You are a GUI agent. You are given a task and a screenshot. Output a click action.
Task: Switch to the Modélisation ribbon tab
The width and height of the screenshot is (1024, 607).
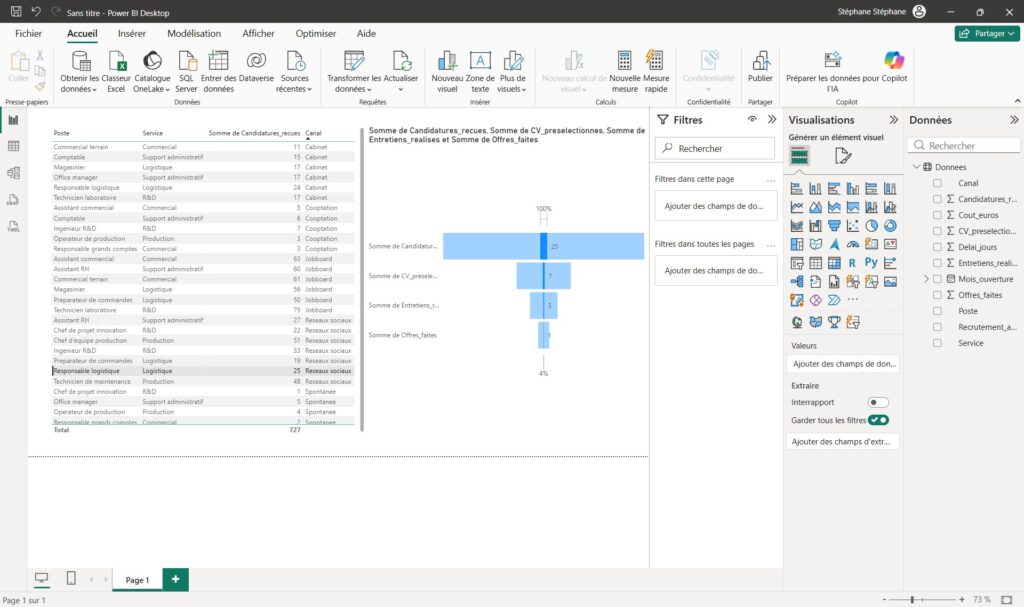point(194,33)
